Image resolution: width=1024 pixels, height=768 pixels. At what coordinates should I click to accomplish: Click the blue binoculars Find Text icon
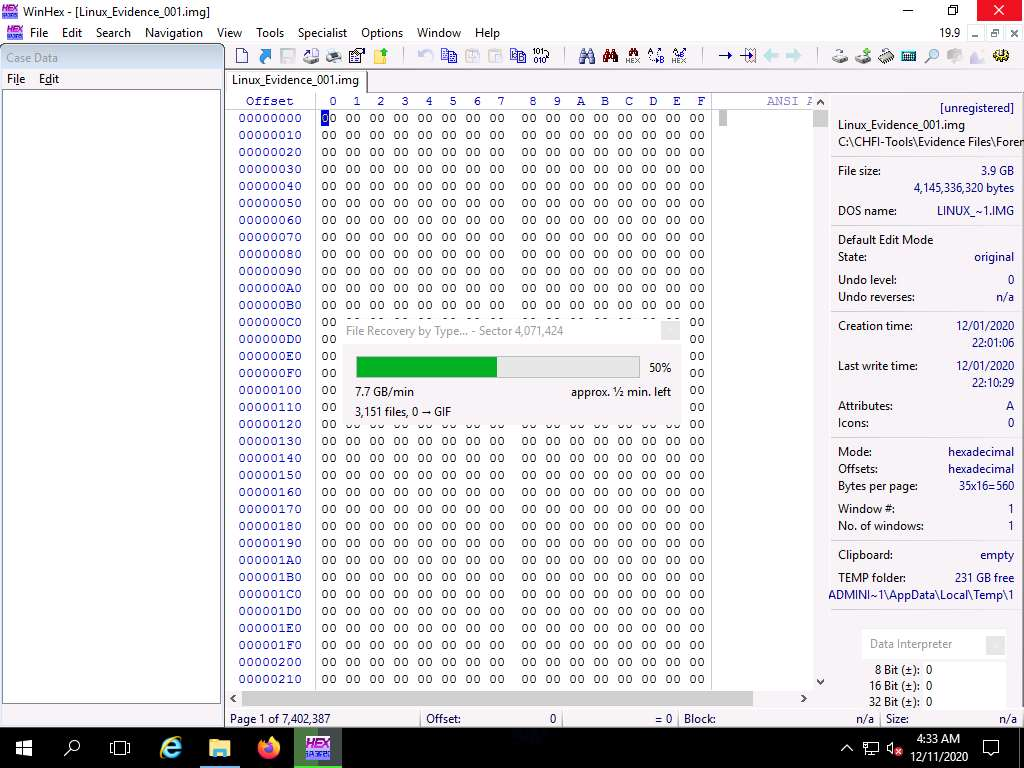[586, 56]
